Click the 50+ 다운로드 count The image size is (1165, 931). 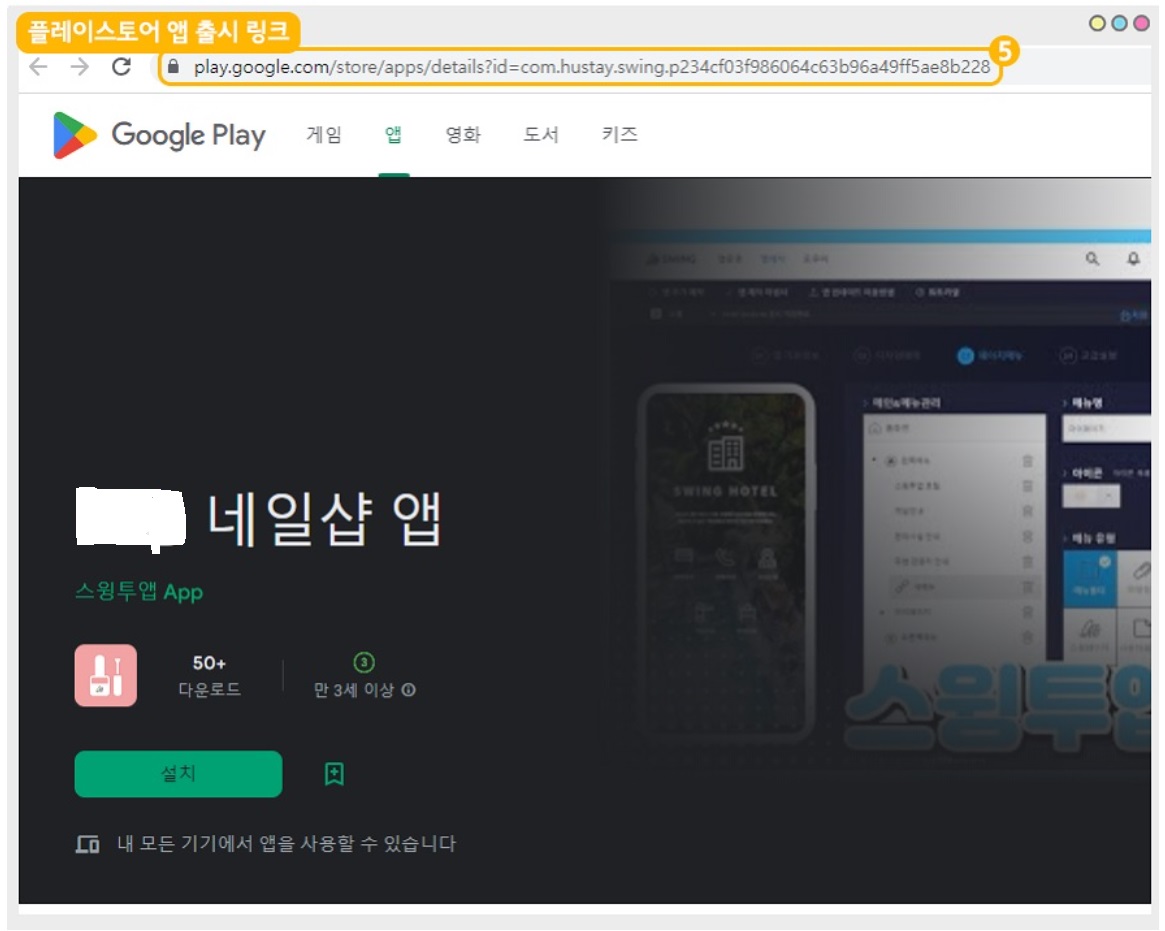(x=210, y=675)
